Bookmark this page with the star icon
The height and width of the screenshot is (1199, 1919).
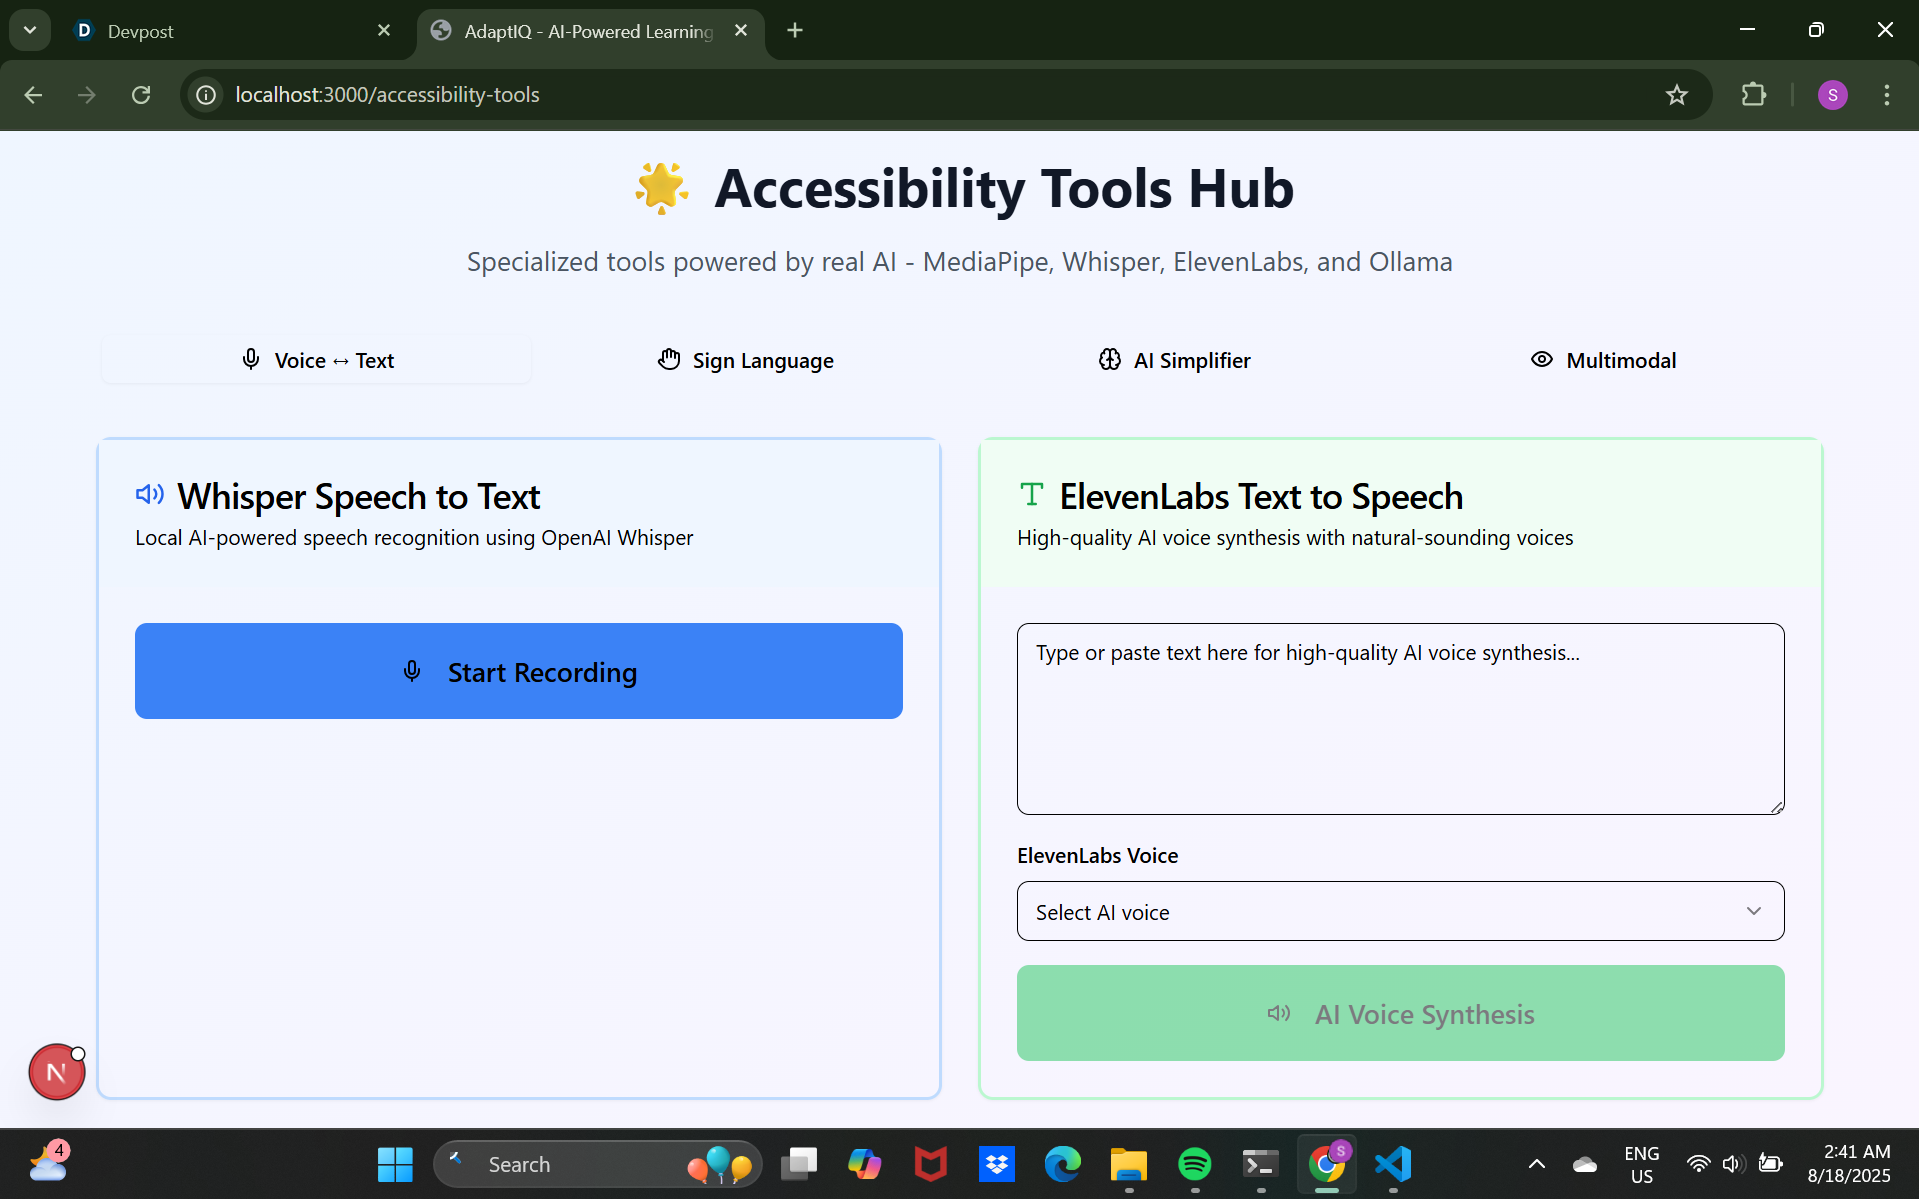pyautogui.click(x=1677, y=95)
